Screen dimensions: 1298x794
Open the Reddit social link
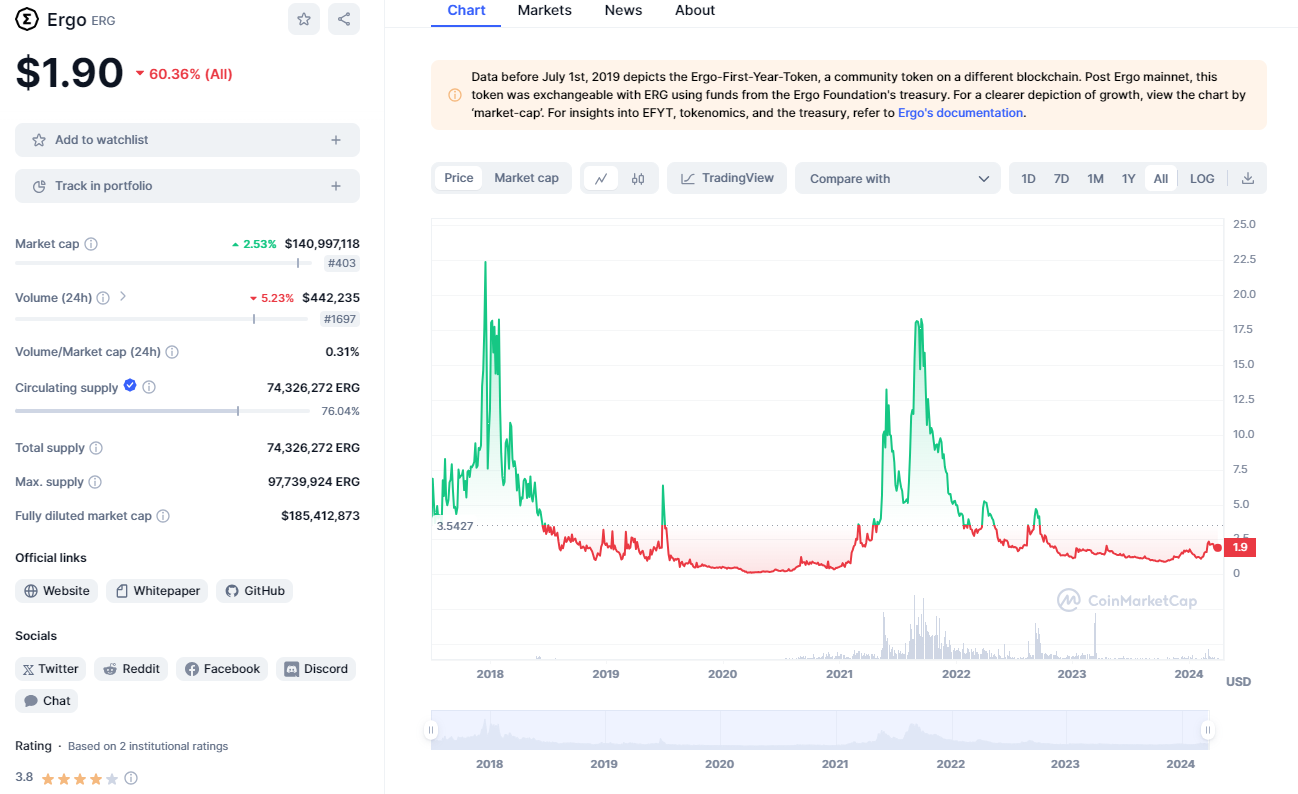(x=131, y=669)
